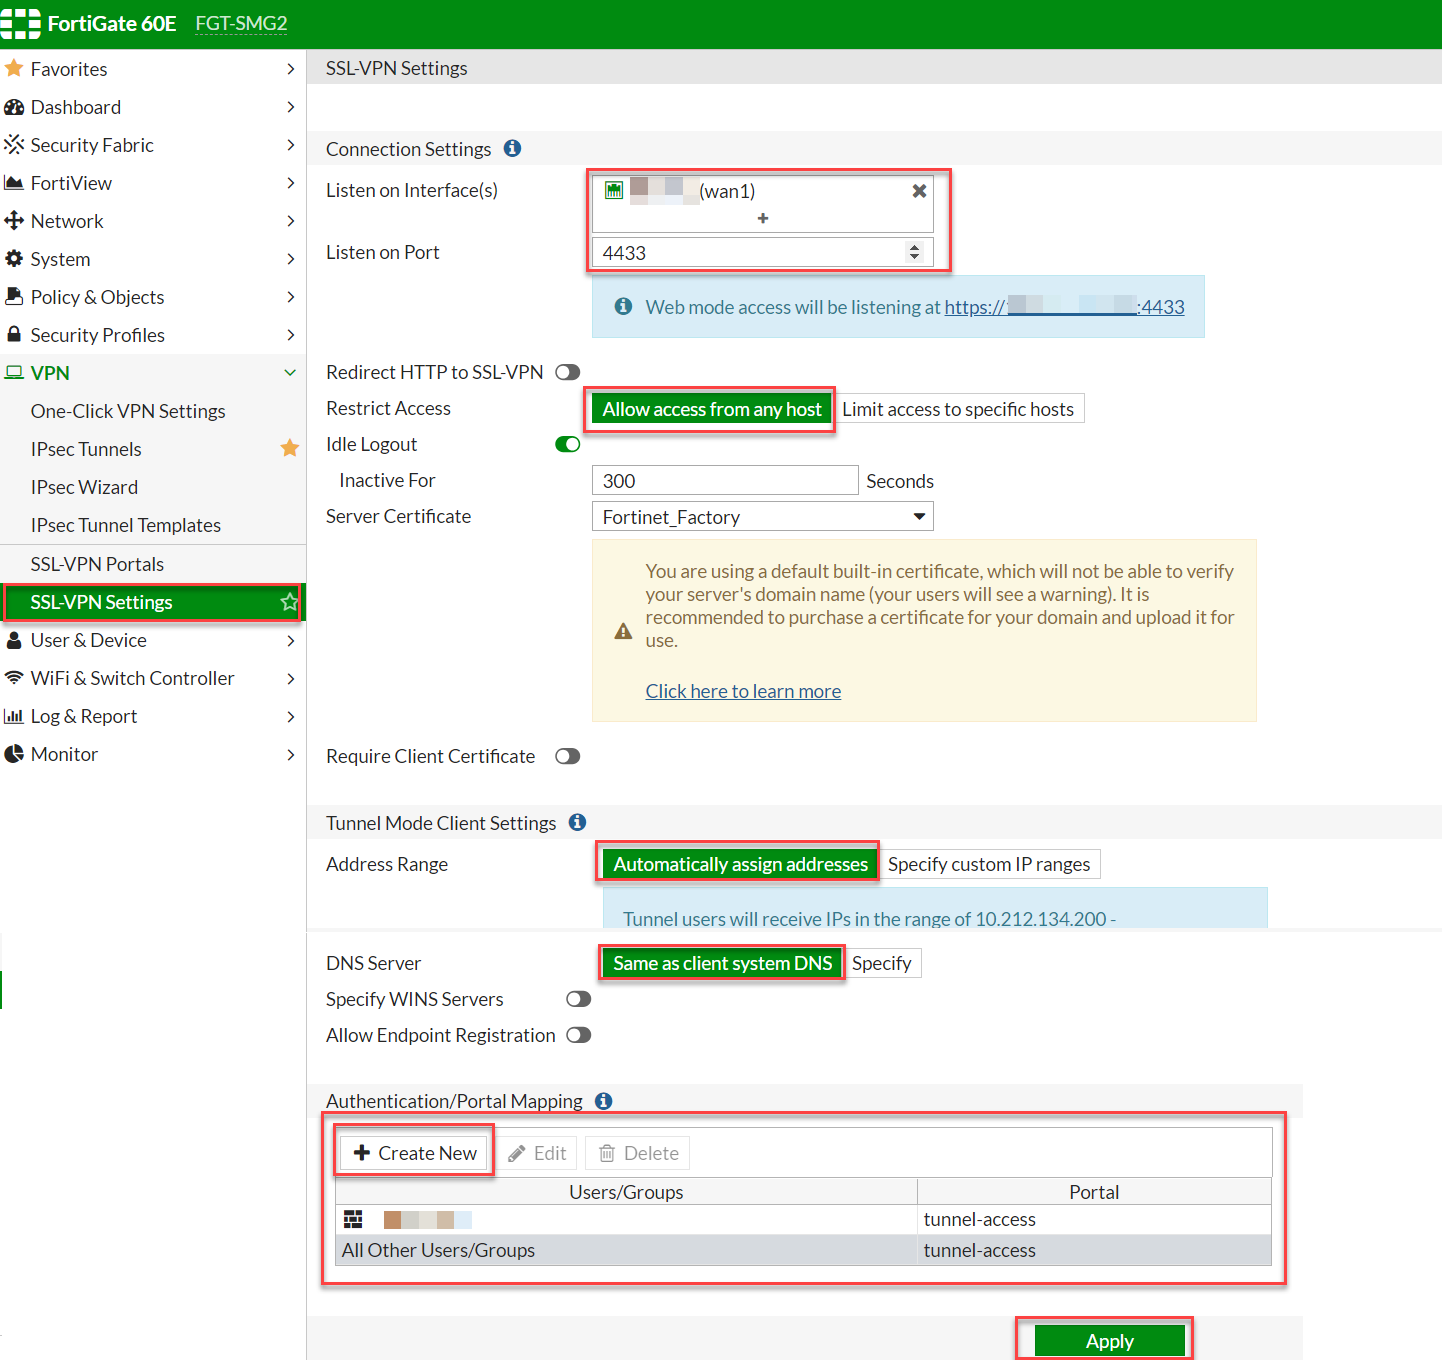Remove wan1 interface with the X
The height and width of the screenshot is (1369, 1442).
[x=919, y=191]
